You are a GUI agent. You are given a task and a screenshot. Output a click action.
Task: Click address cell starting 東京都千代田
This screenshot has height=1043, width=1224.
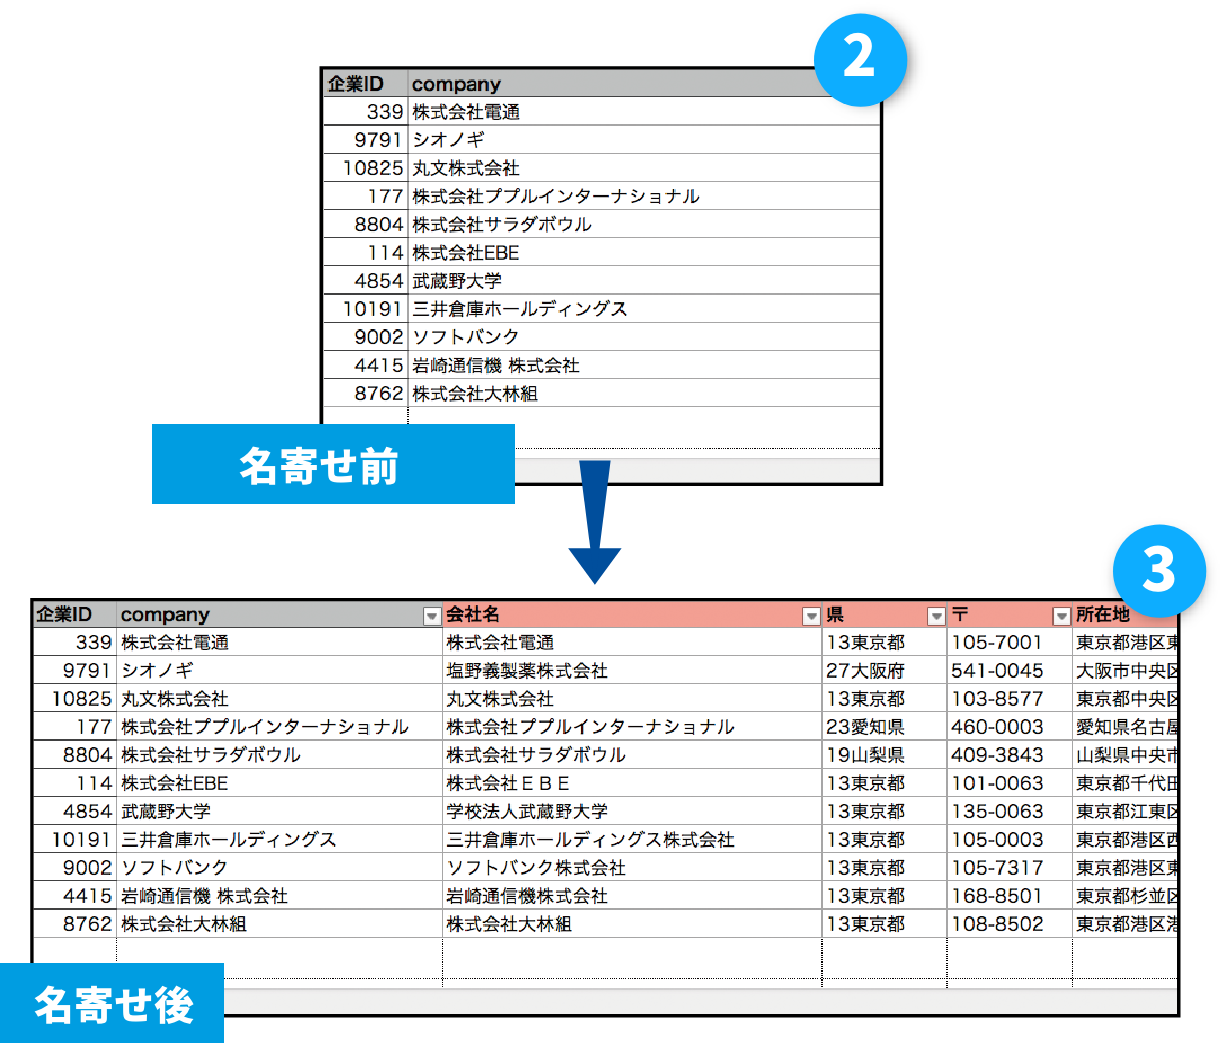[x=1126, y=783]
